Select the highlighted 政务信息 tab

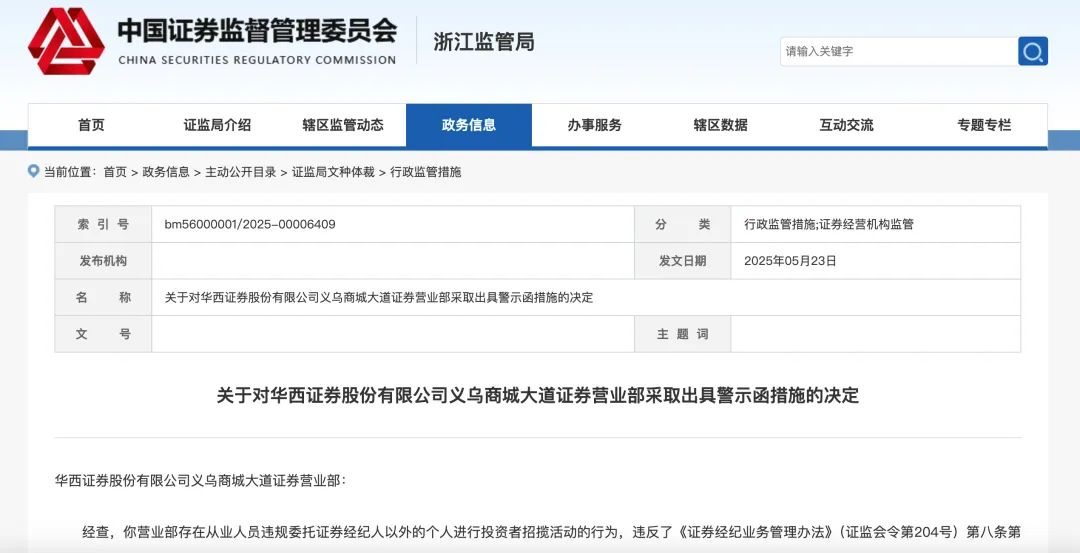tap(469, 125)
